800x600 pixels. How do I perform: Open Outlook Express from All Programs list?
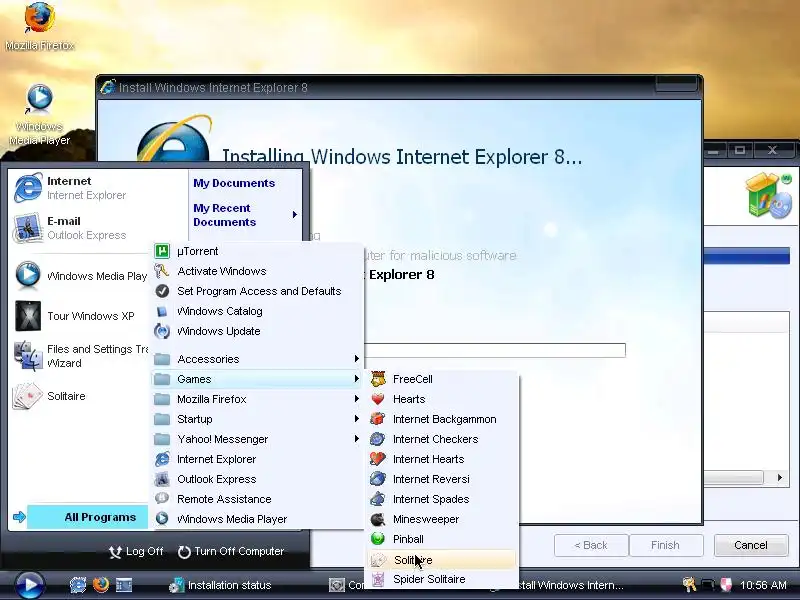(258, 479)
